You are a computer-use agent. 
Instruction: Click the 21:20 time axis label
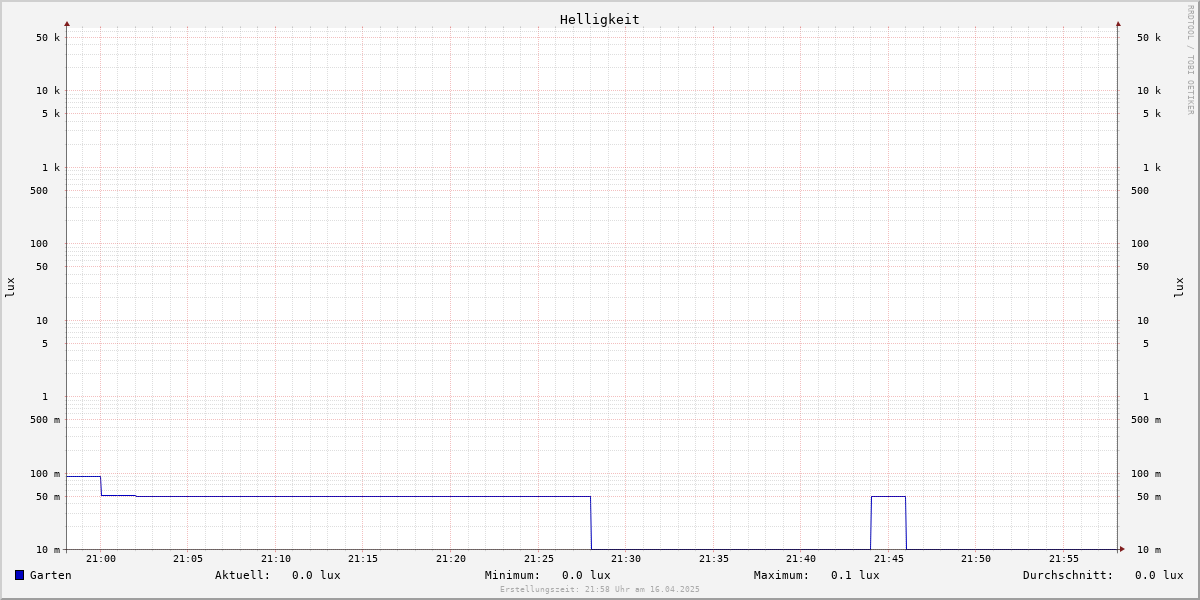point(451,559)
